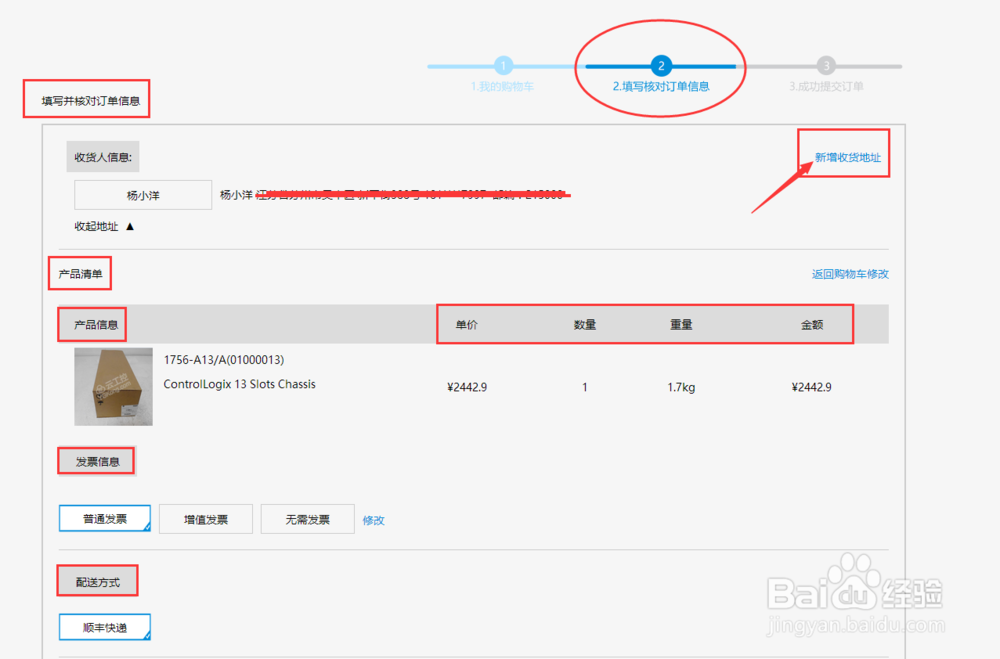Choose 无需发票 invoice option
Screen dimensions: 1000x659
tap(307, 519)
